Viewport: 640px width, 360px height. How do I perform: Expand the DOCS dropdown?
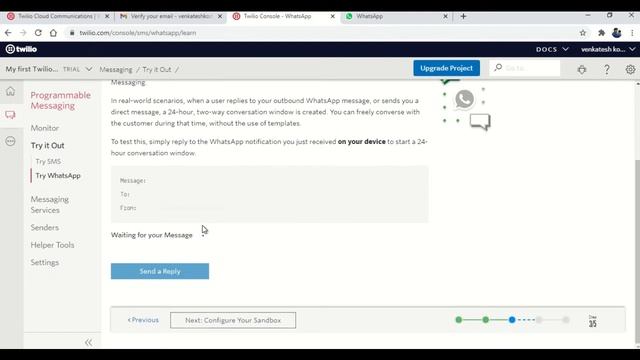tap(552, 49)
